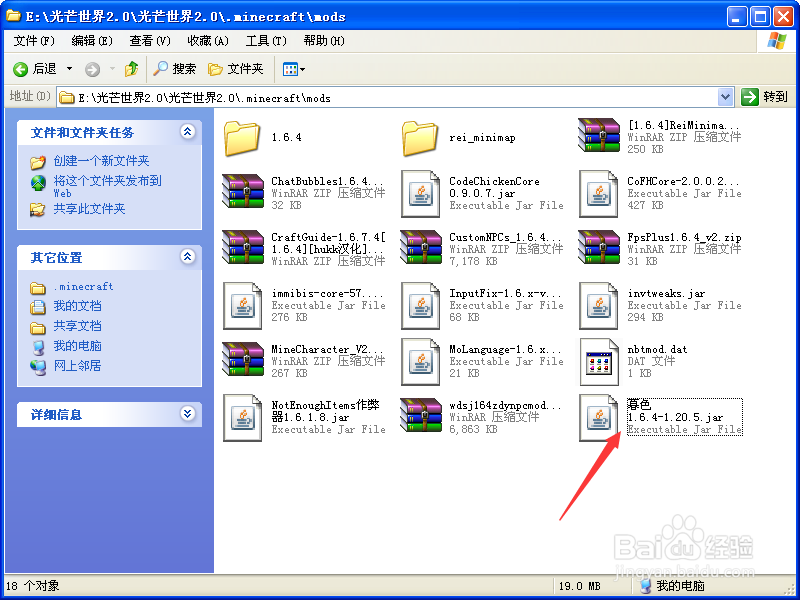Open the Forward button history dropdown arrow
Viewport: 800px width, 600px height.
coord(112,69)
